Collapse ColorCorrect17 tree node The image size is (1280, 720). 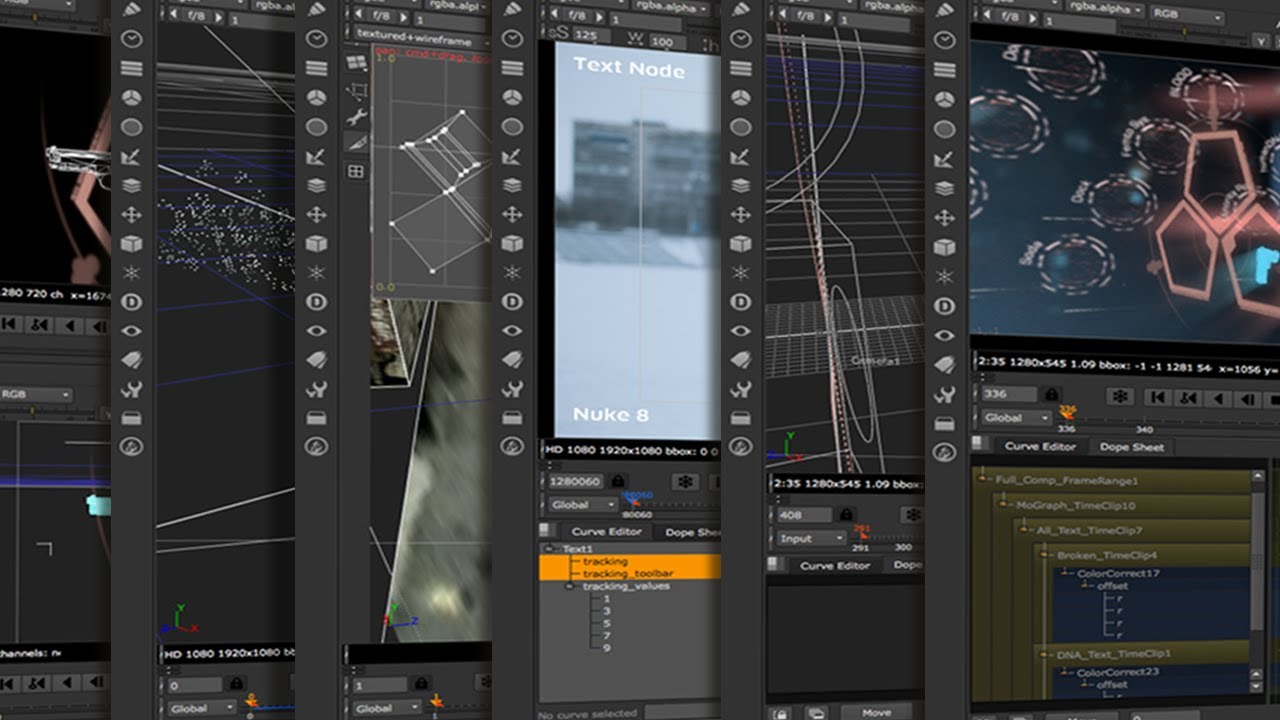1066,574
